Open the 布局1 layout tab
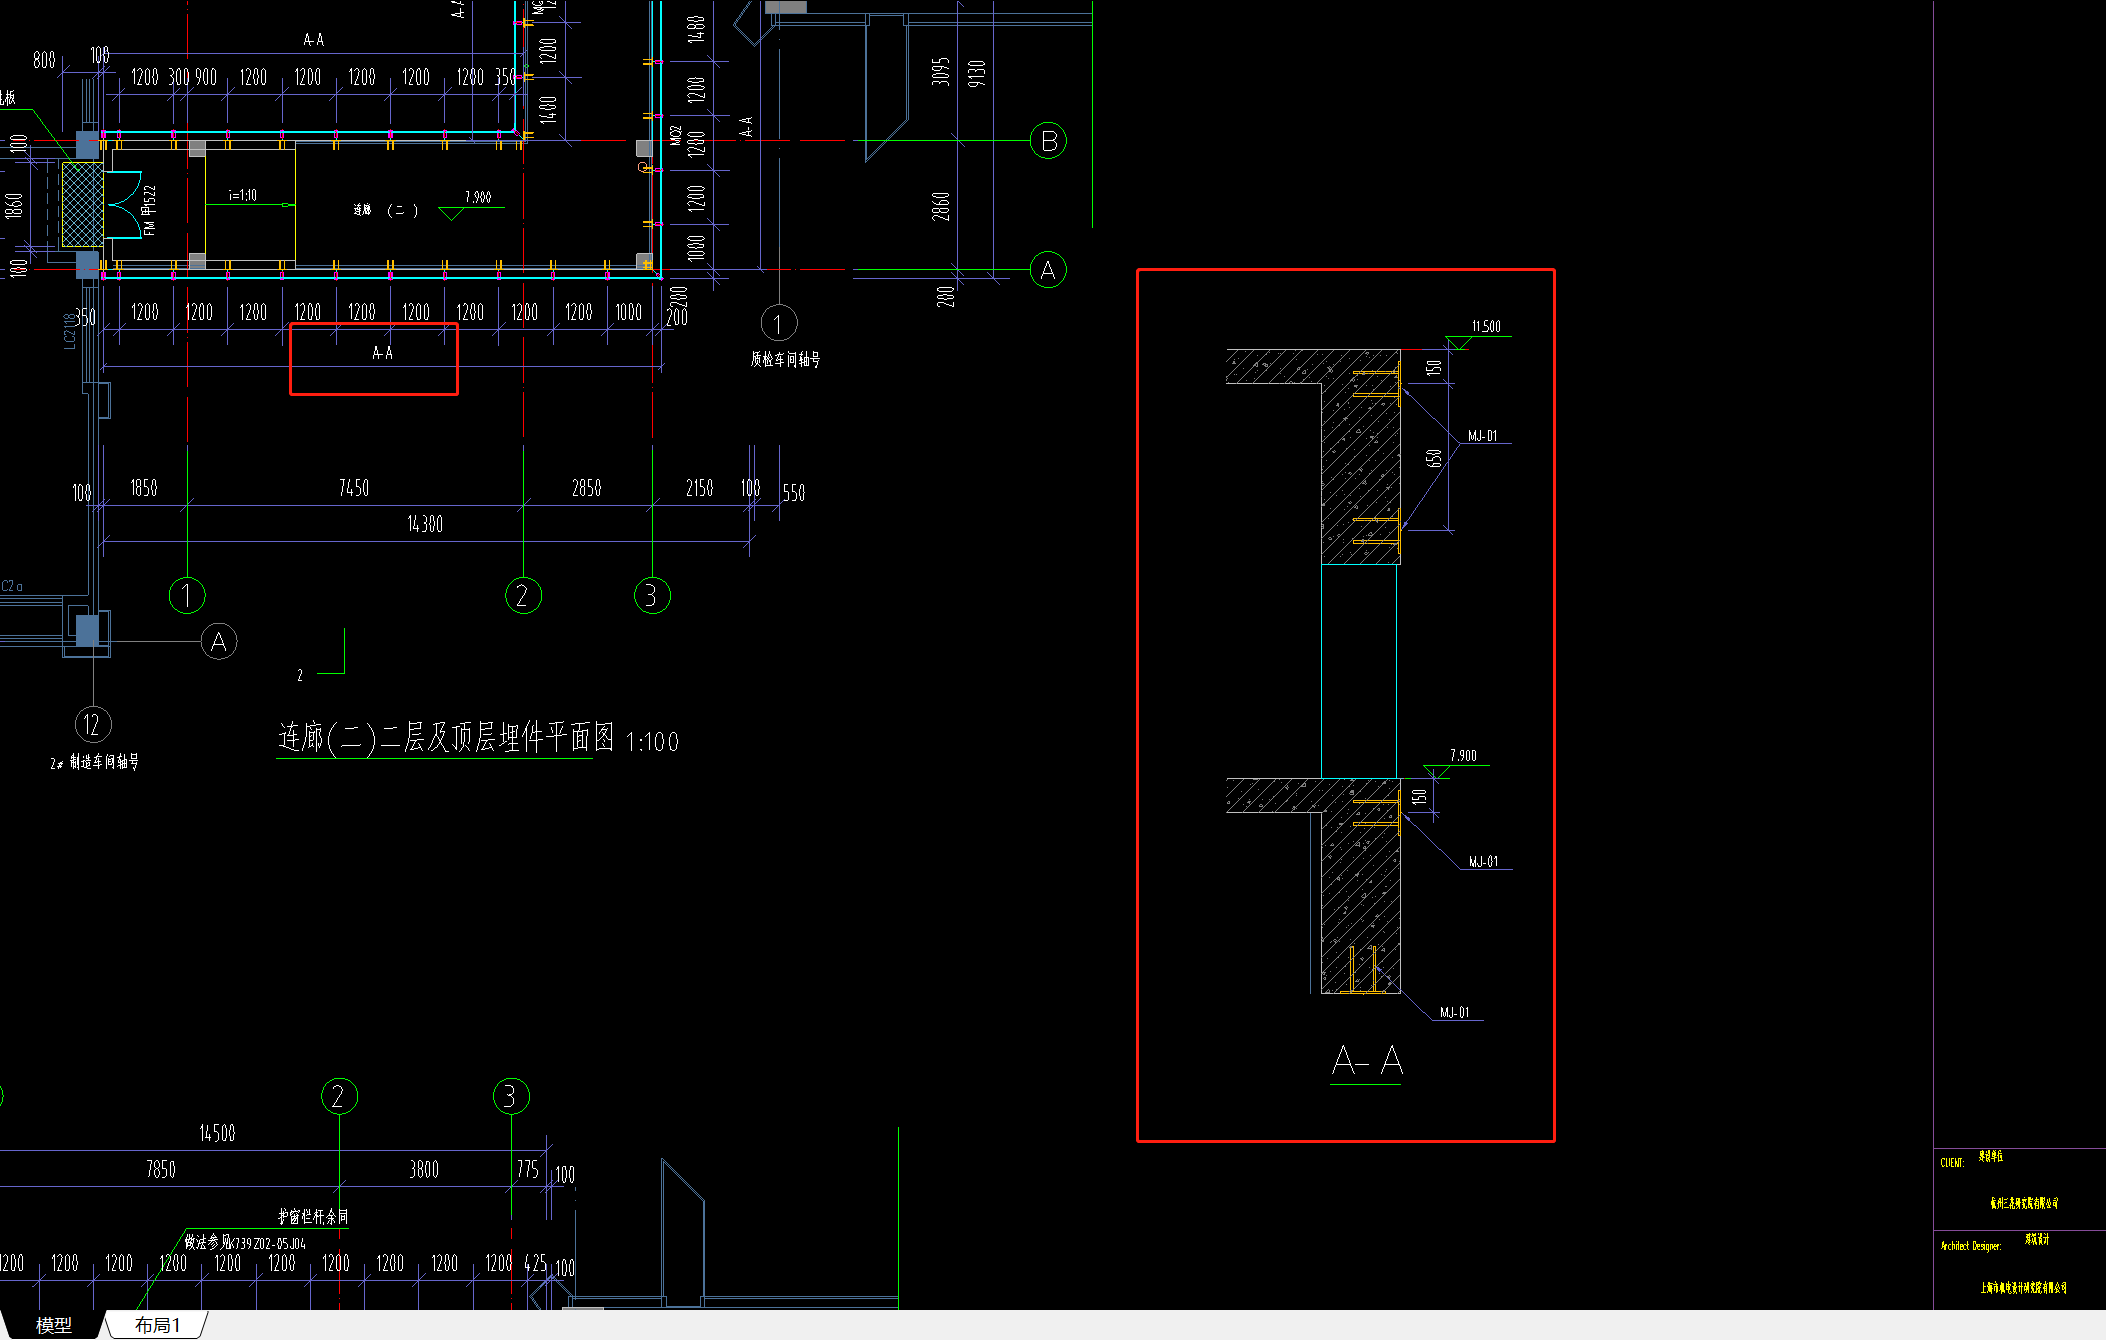2106x1340 pixels. [x=158, y=1325]
